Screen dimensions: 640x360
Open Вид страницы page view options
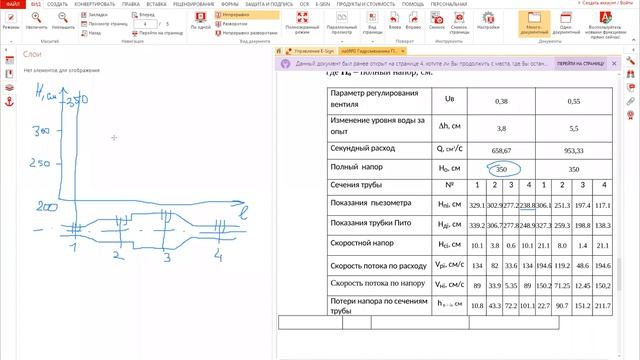pos(372,22)
